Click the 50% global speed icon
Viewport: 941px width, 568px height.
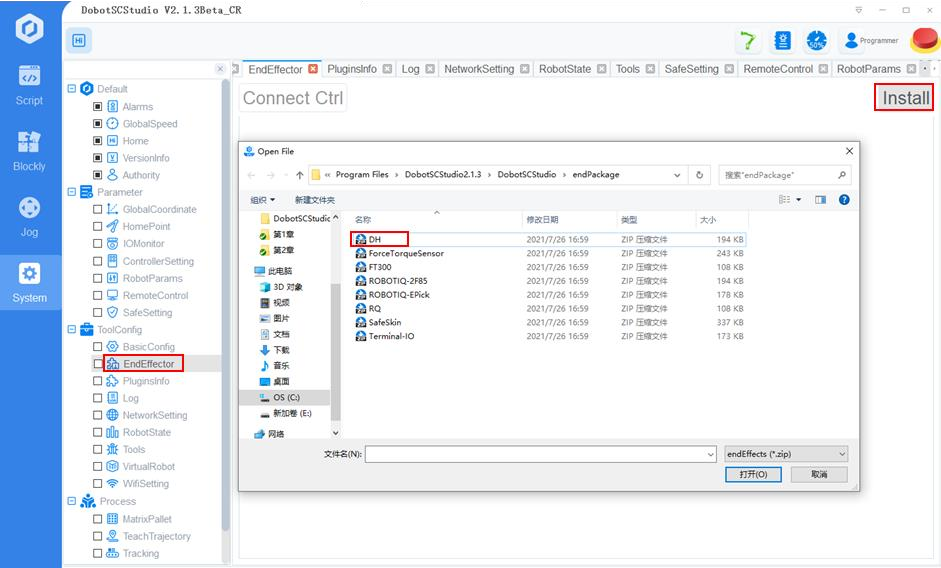(817, 41)
